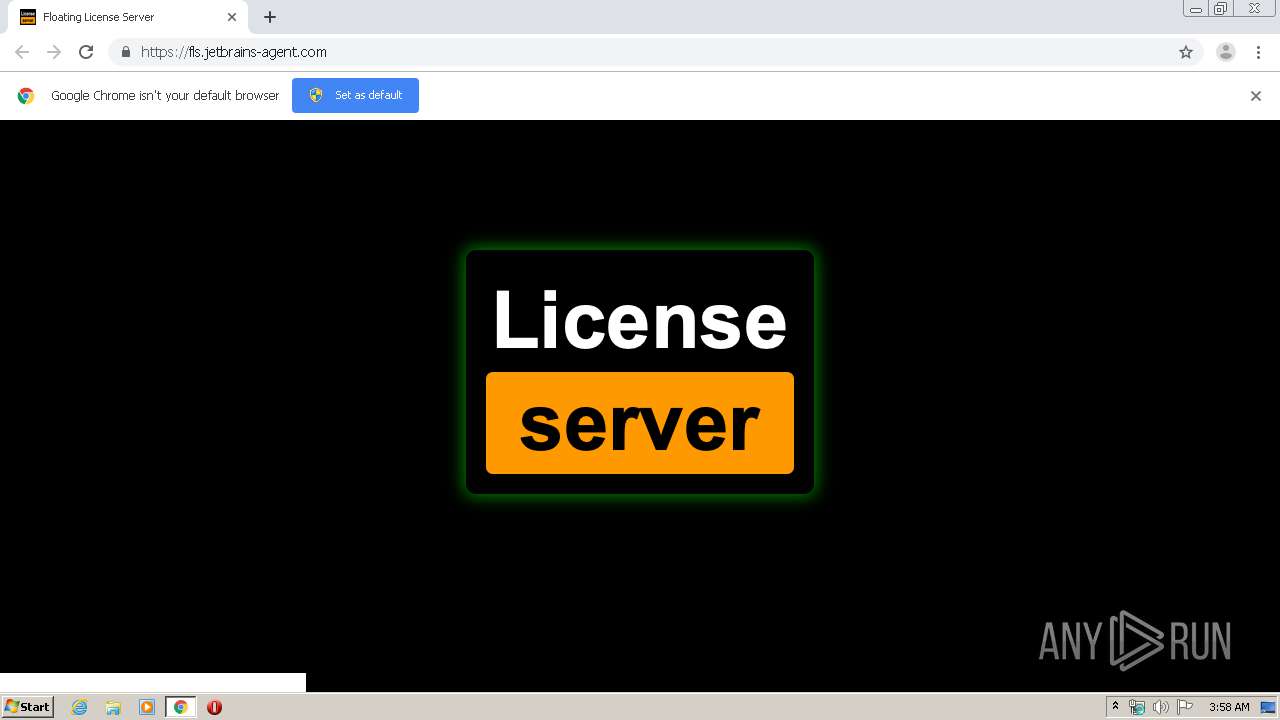Close the Floating License Server tab
The image size is (1280, 720).
(232, 17)
